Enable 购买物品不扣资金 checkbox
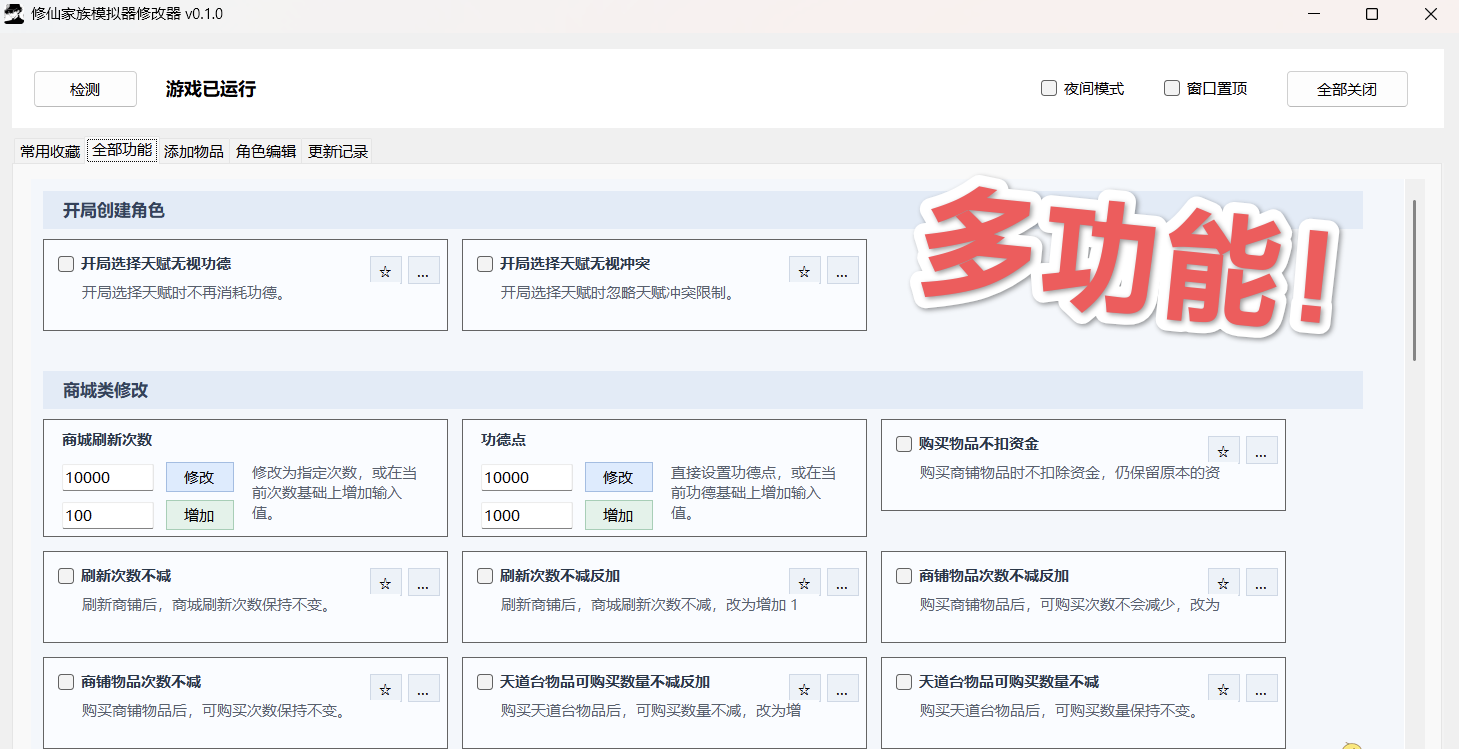The width and height of the screenshot is (1465, 749). click(904, 444)
